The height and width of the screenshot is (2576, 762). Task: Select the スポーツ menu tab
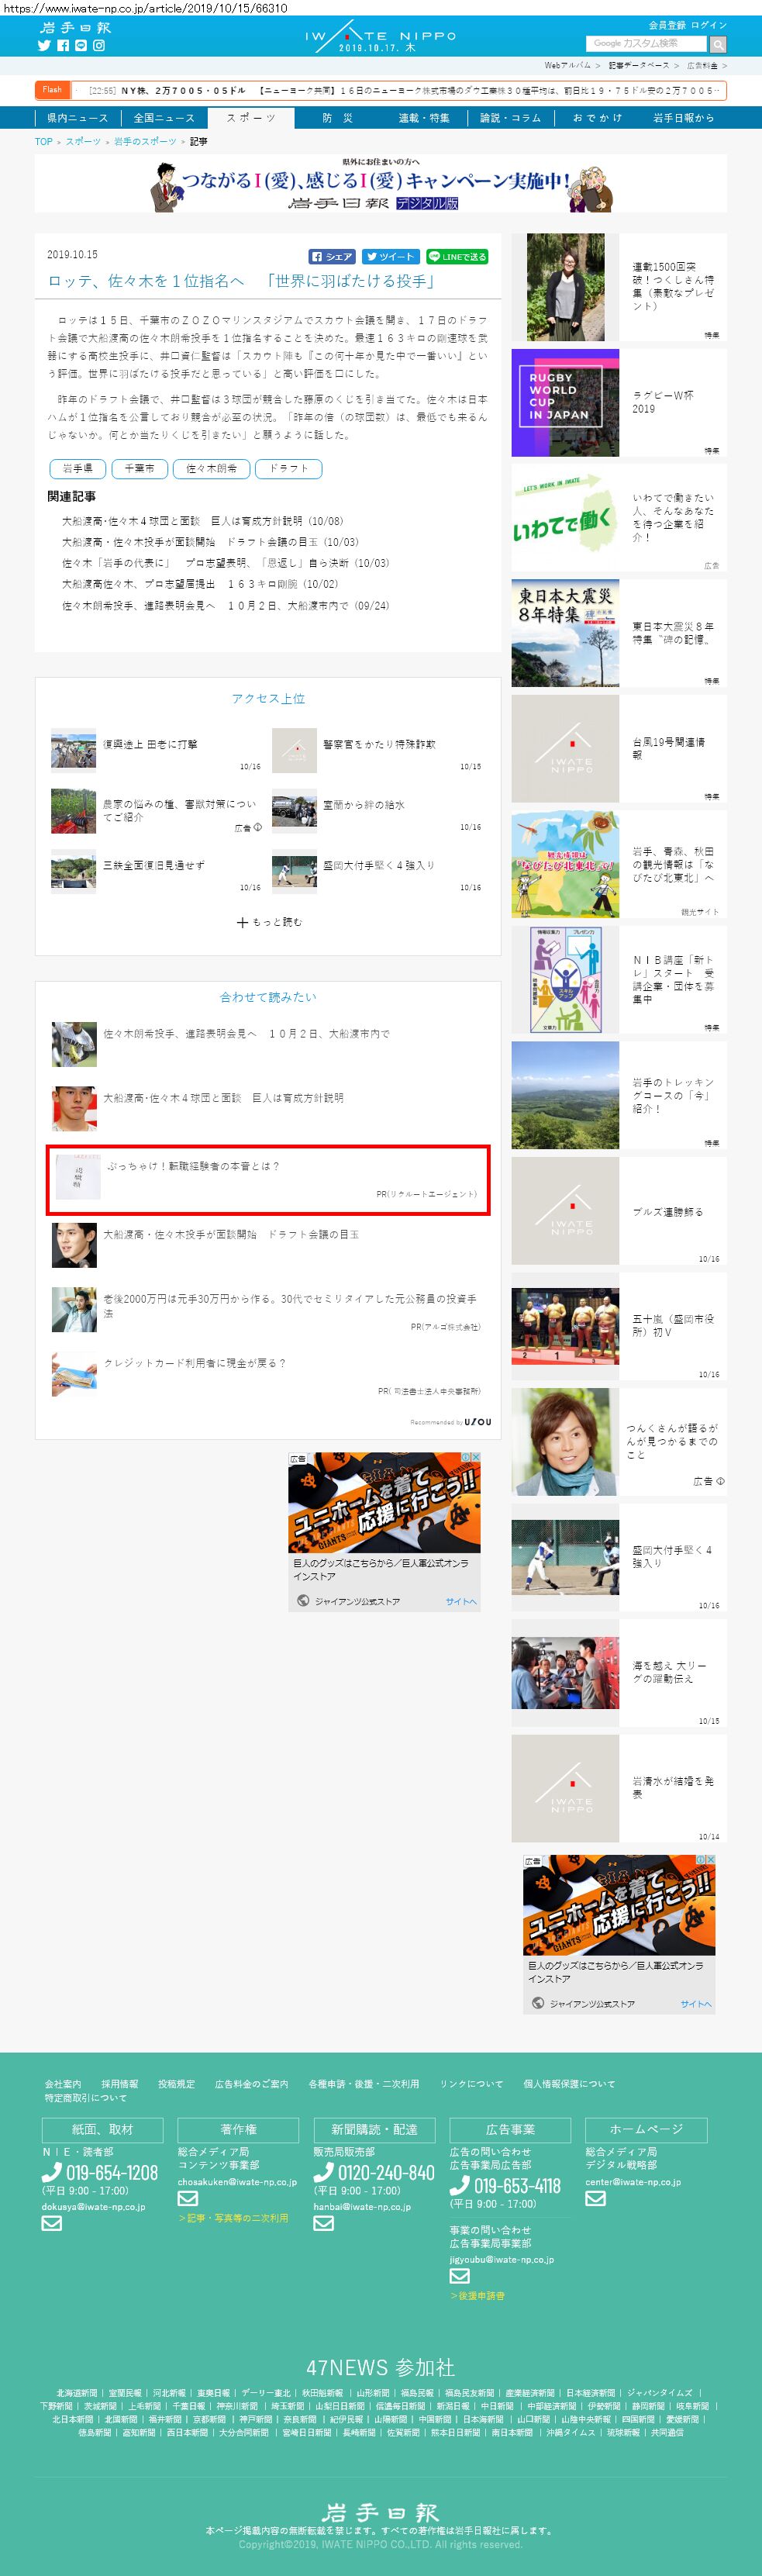251,118
